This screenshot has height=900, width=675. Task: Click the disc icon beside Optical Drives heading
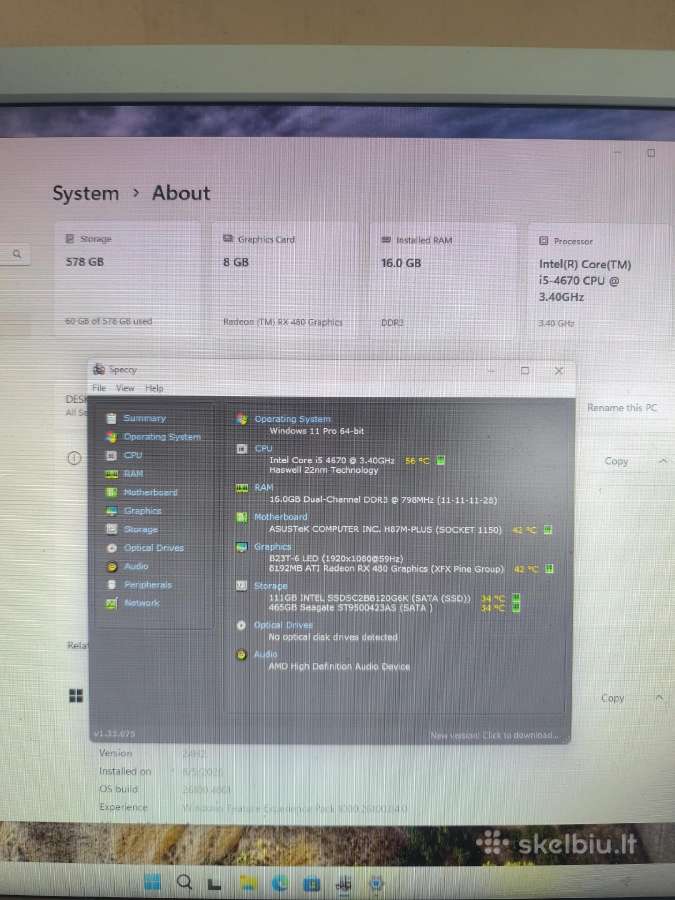pyautogui.click(x=241, y=625)
